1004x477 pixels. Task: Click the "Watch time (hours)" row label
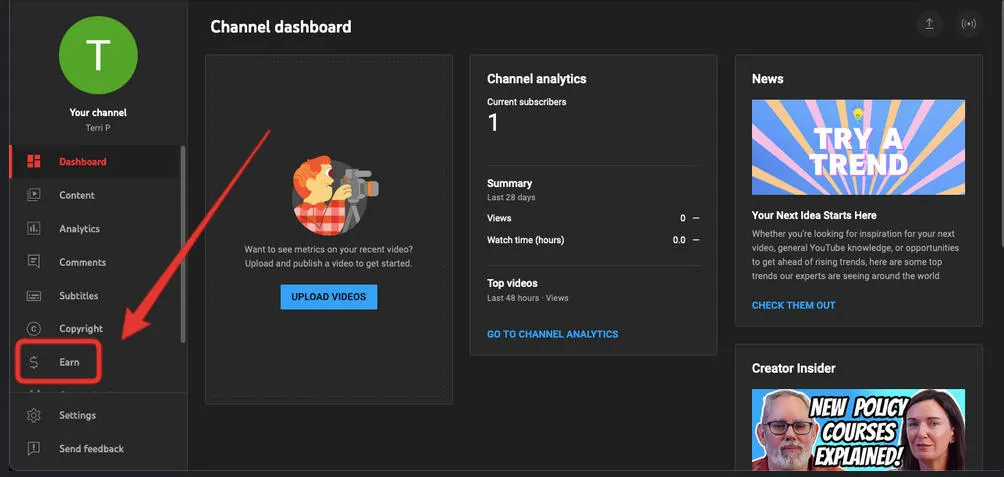[x=525, y=240]
